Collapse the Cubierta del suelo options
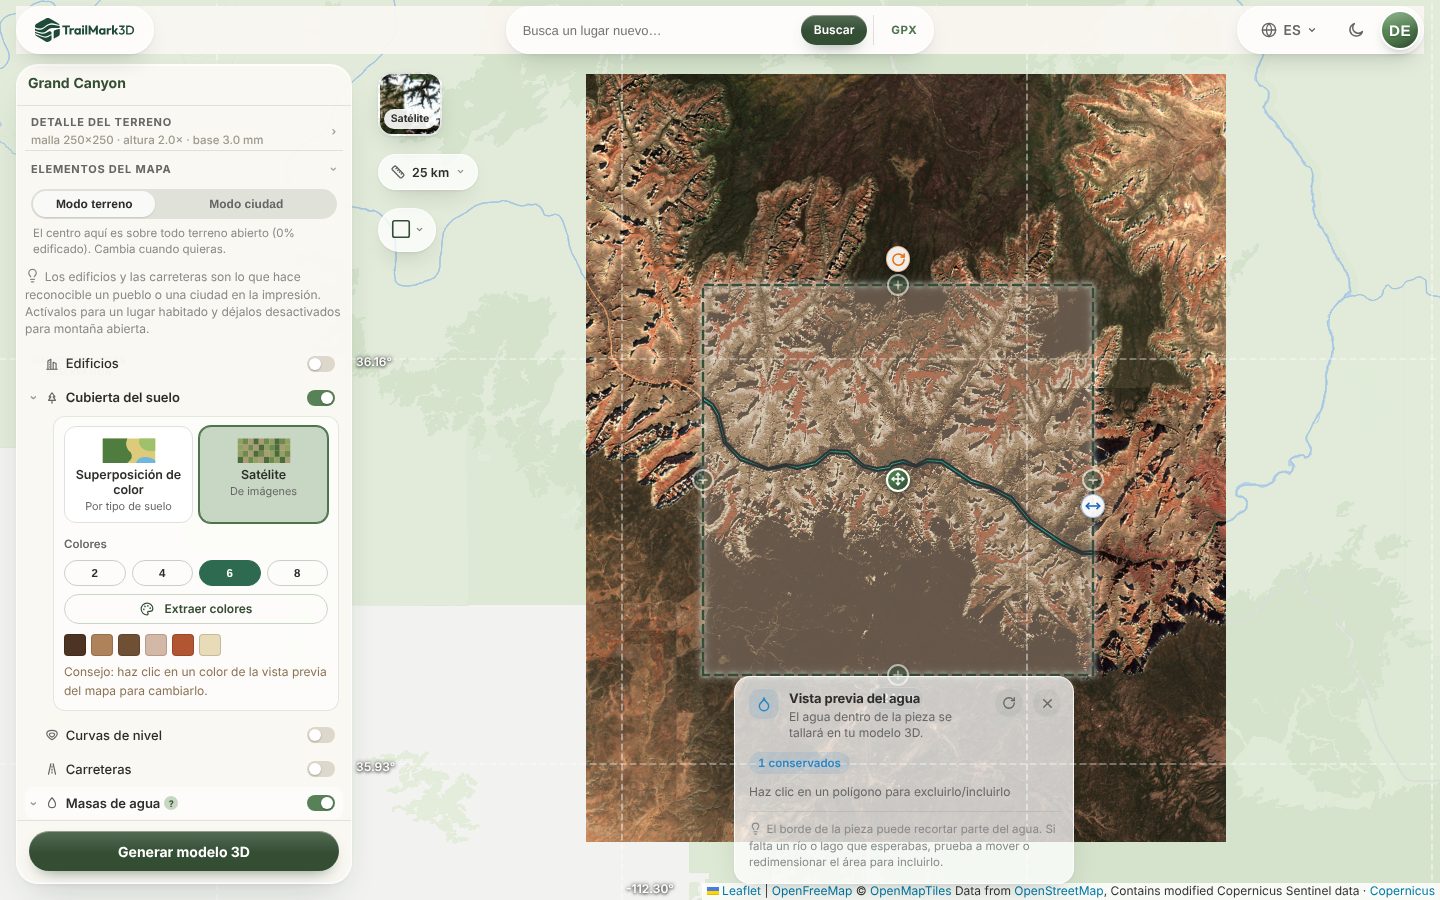Viewport: 1440px width, 900px height. tap(33, 398)
